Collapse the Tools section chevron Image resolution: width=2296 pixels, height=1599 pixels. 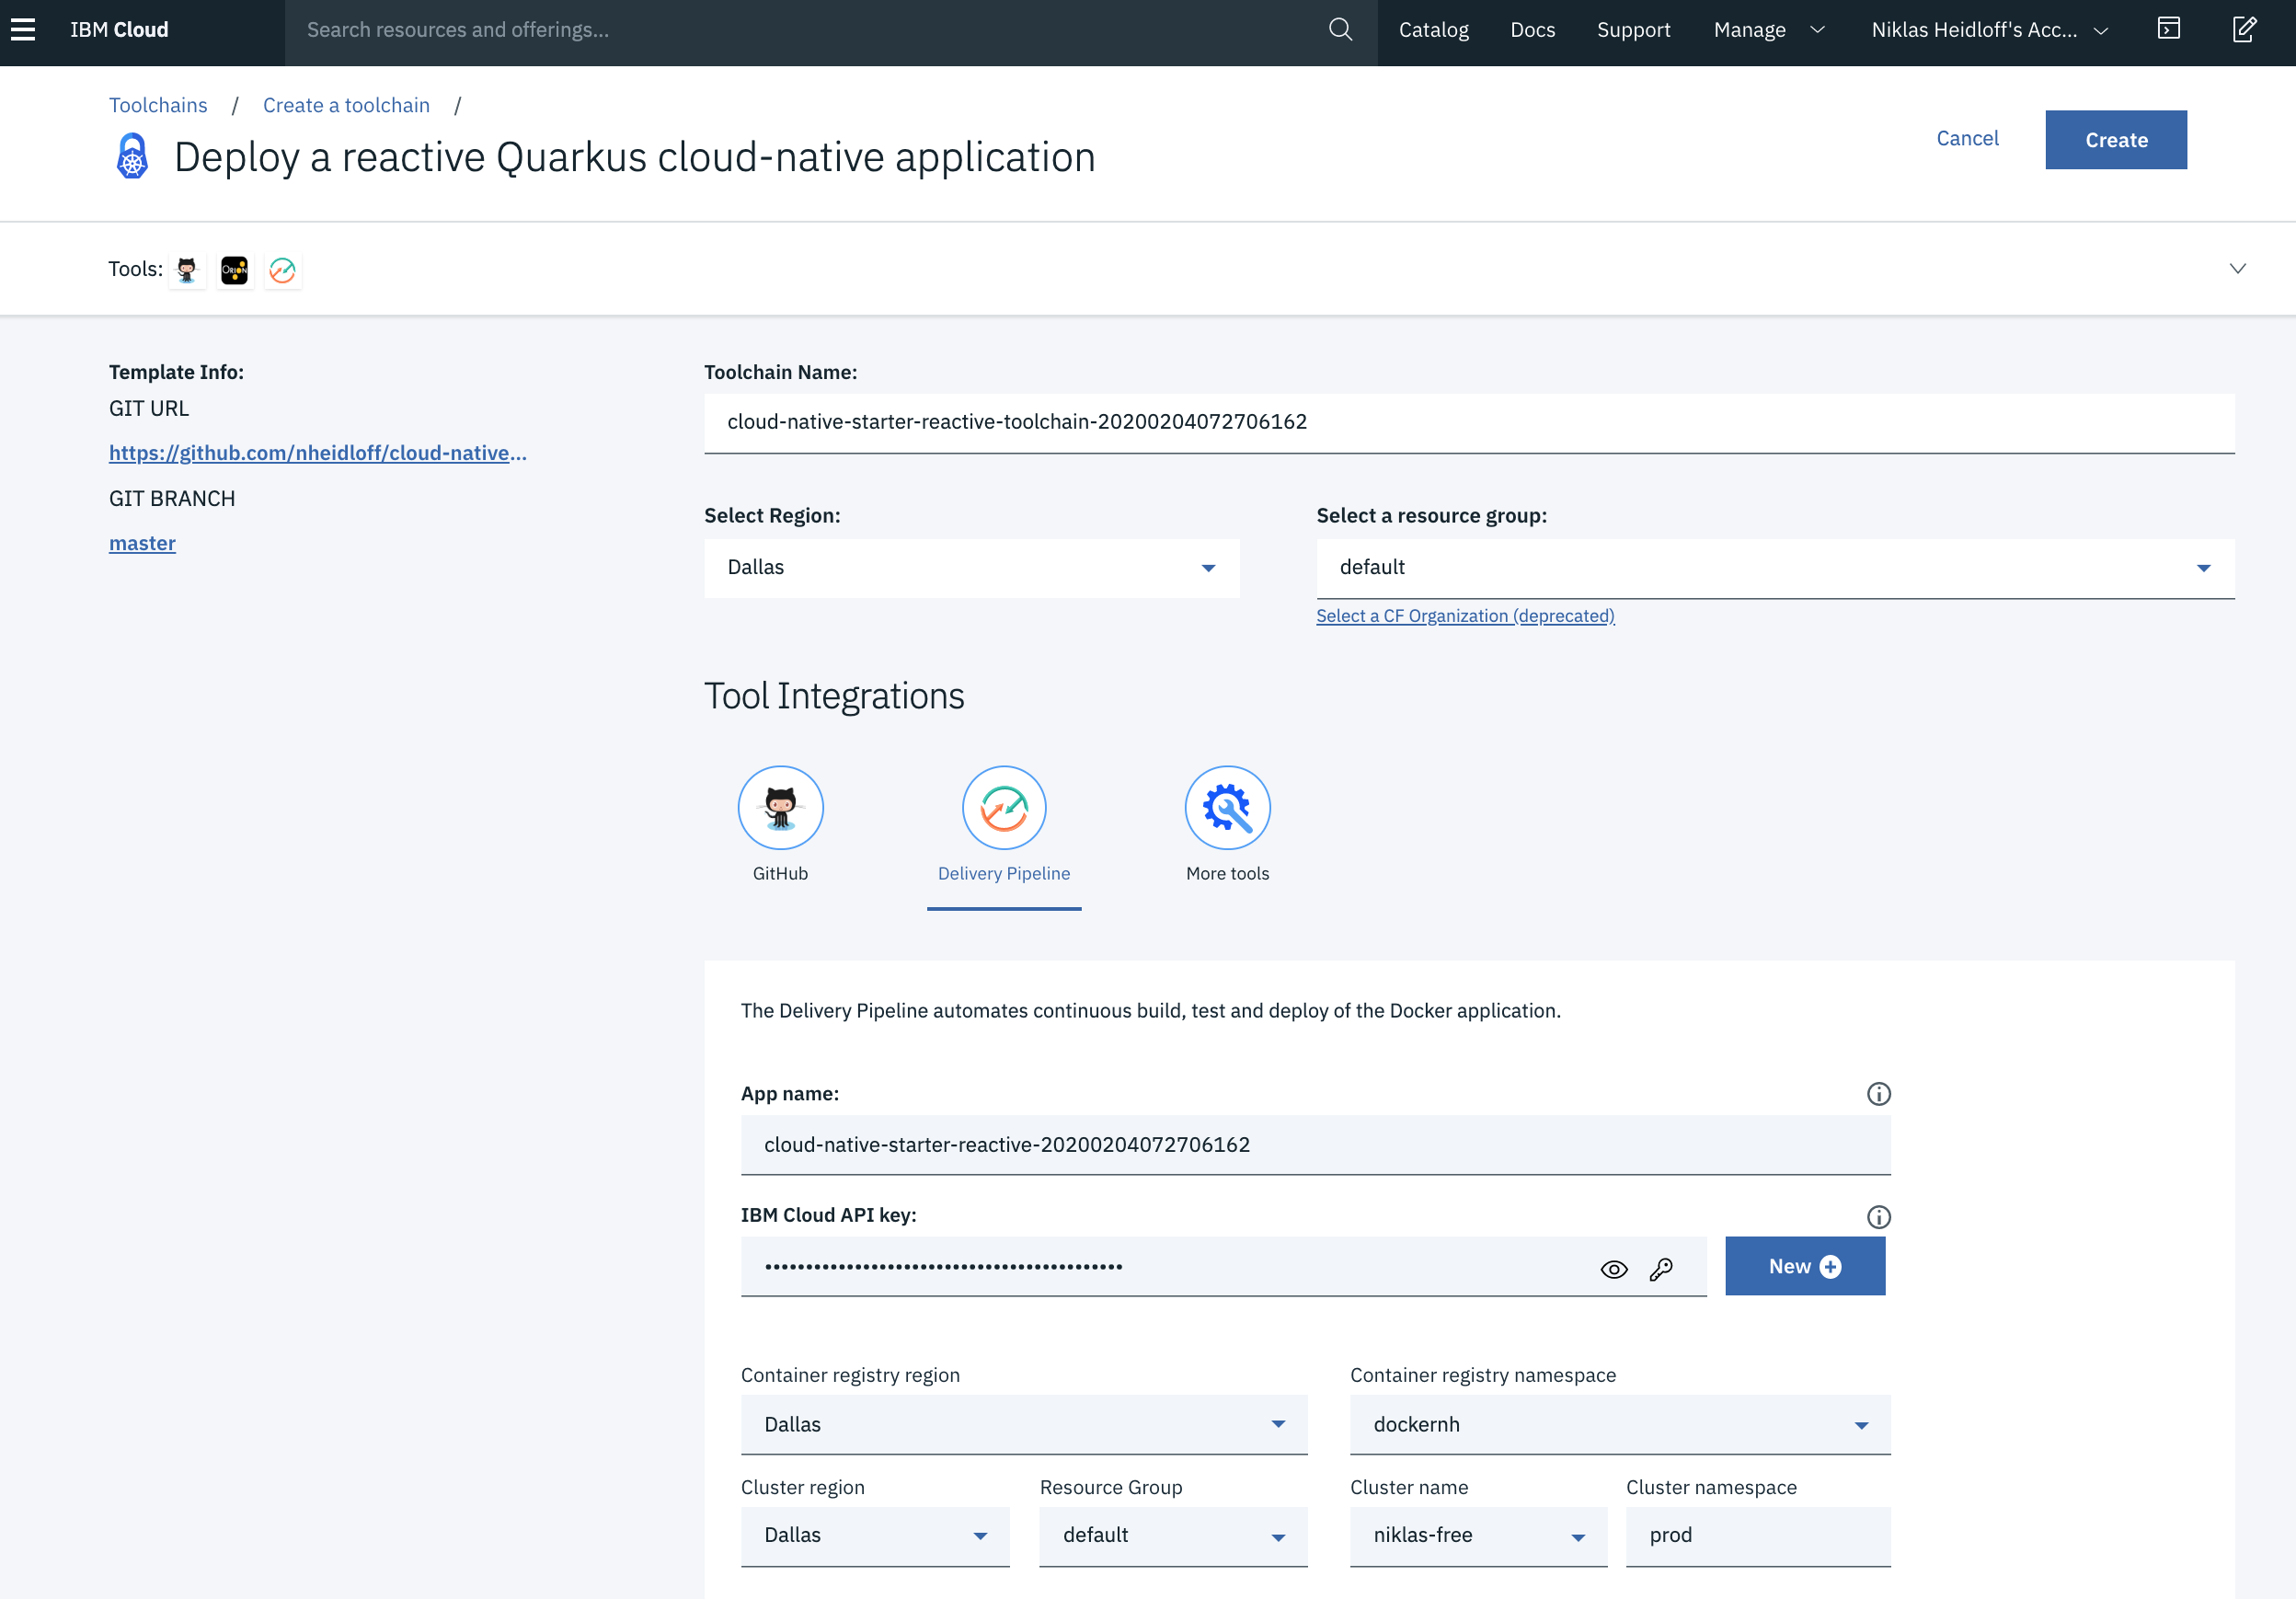[2237, 269]
